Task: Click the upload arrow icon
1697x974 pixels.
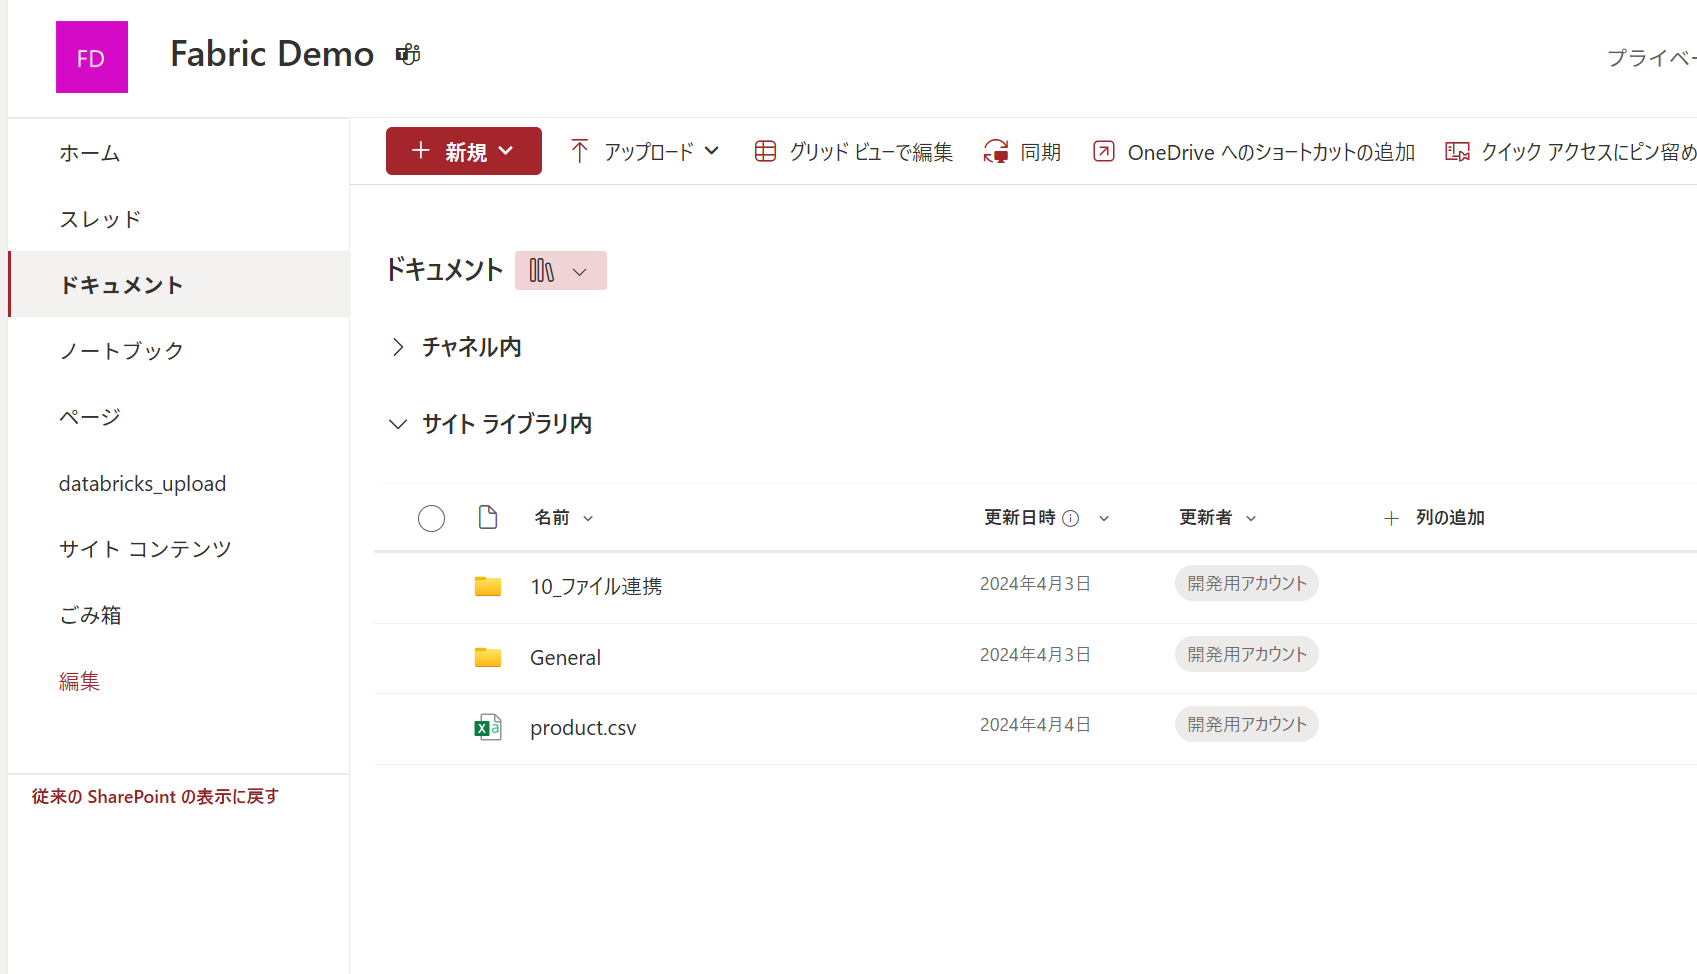Action: (580, 151)
